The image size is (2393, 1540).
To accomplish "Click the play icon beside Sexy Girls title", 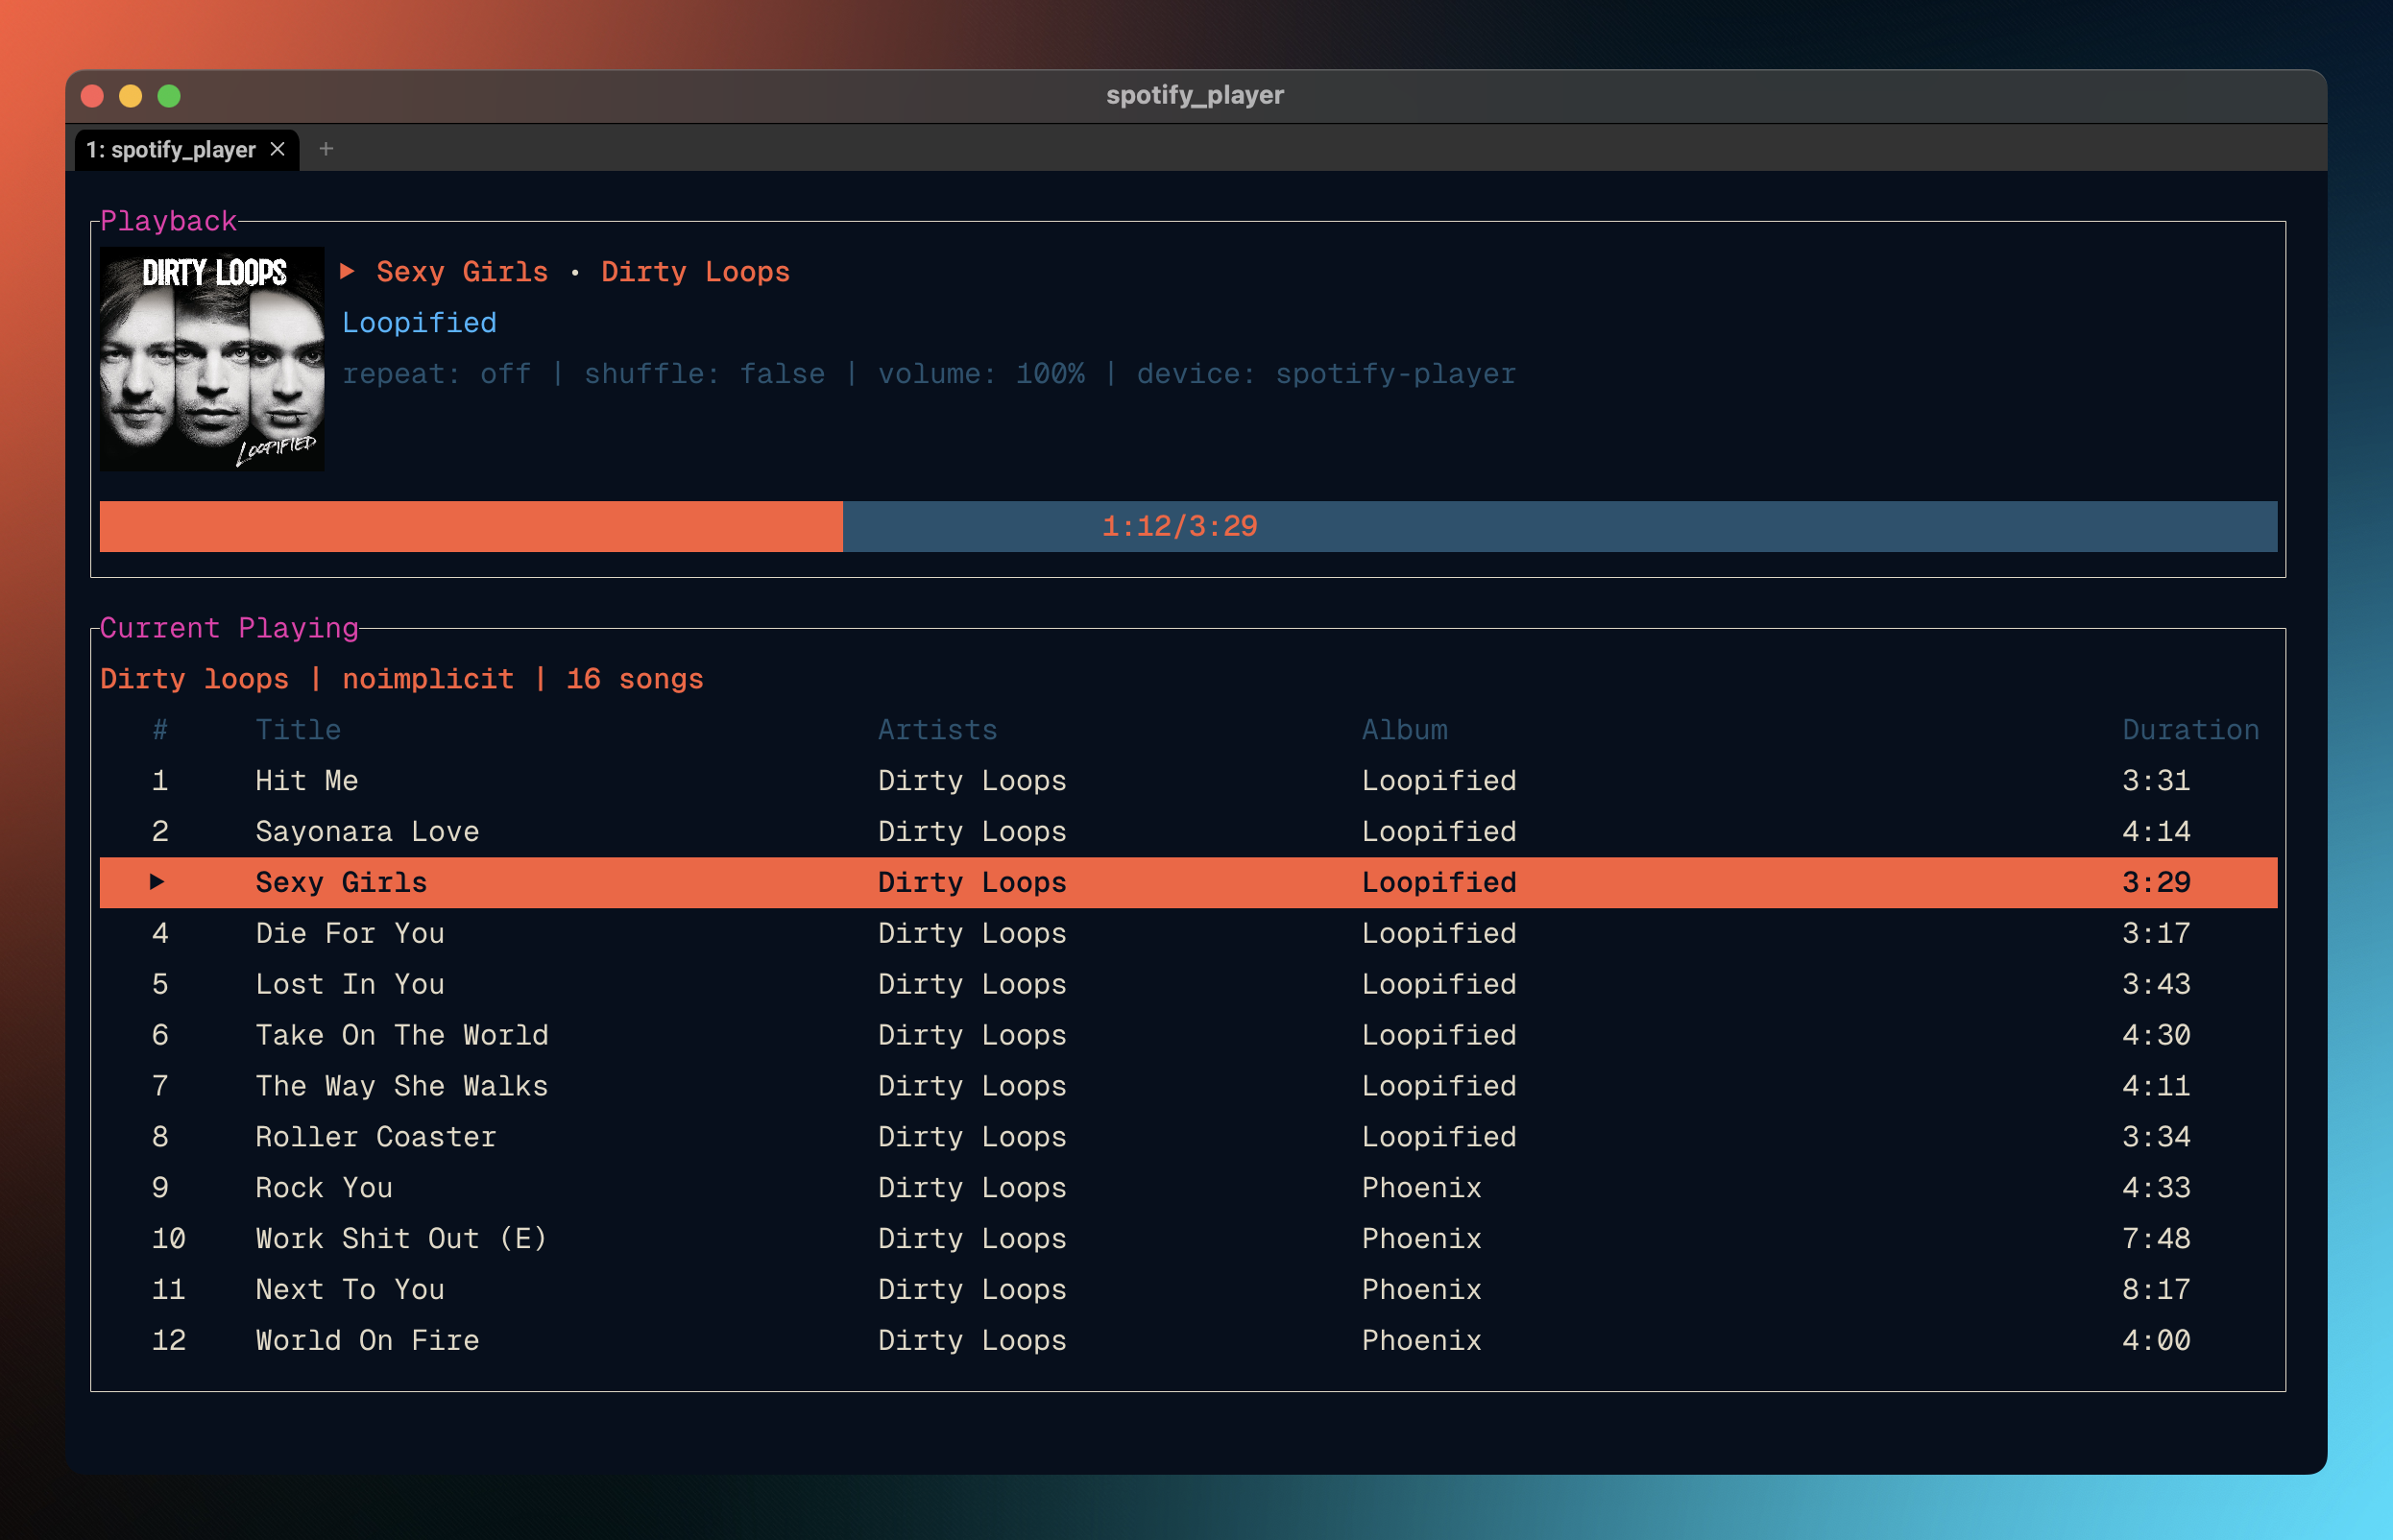I will click(x=347, y=271).
